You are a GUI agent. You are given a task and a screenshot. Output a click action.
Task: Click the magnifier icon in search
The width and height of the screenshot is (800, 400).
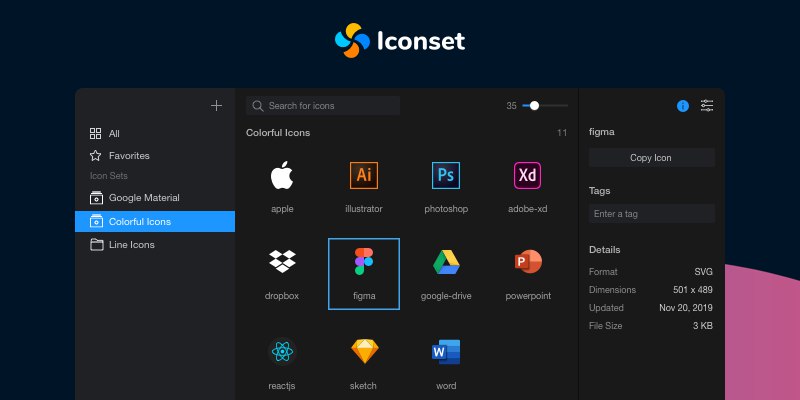click(x=258, y=106)
